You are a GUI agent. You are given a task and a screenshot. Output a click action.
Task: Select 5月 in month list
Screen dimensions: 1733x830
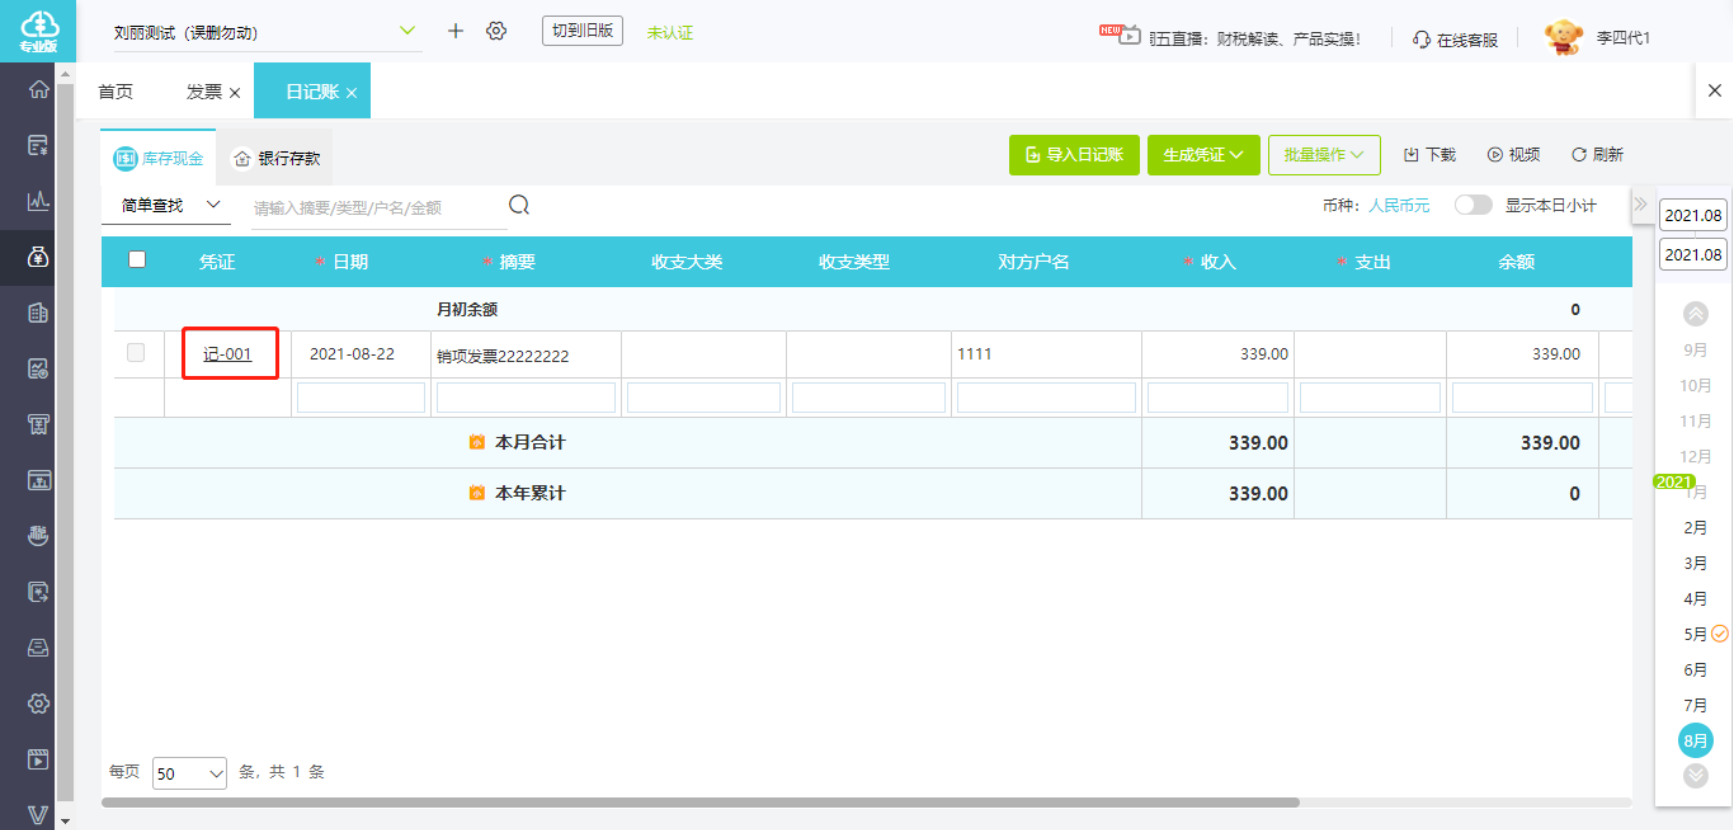[x=1695, y=634]
